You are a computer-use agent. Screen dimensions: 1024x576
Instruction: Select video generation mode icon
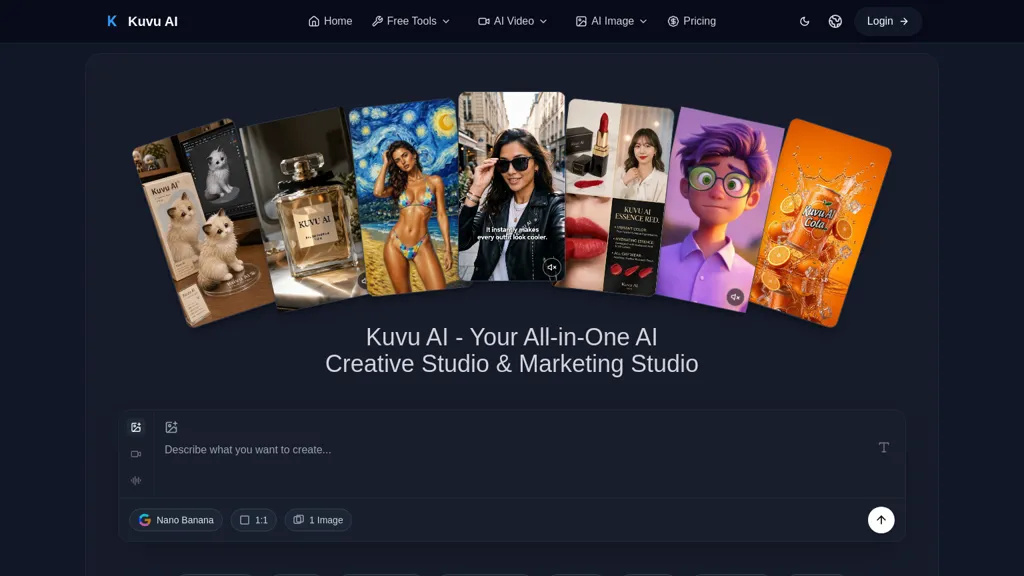136,454
